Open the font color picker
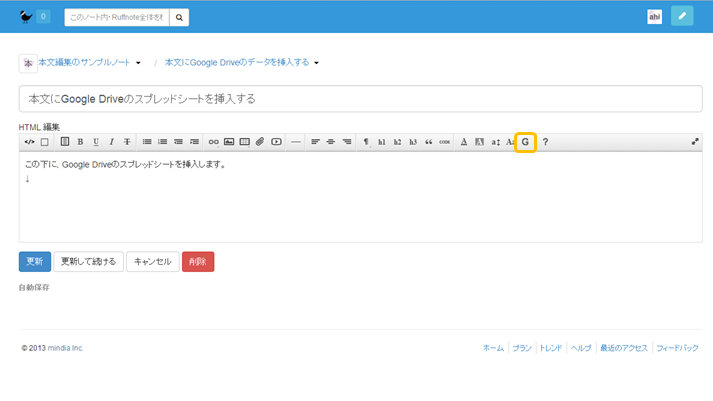Image resolution: width=713 pixels, height=401 pixels. pos(464,142)
